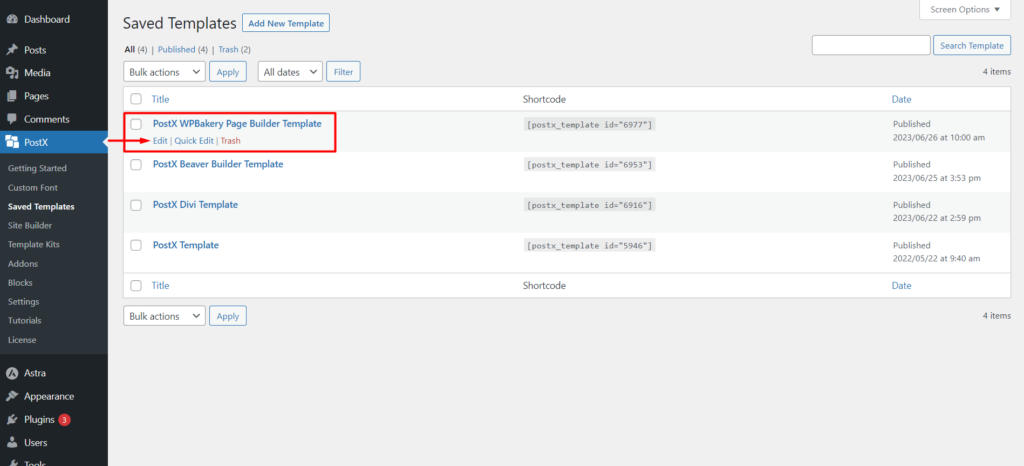This screenshot has width=1024, height=466.
Task: Click the Users person icon
Action: (x=12, y=443)
